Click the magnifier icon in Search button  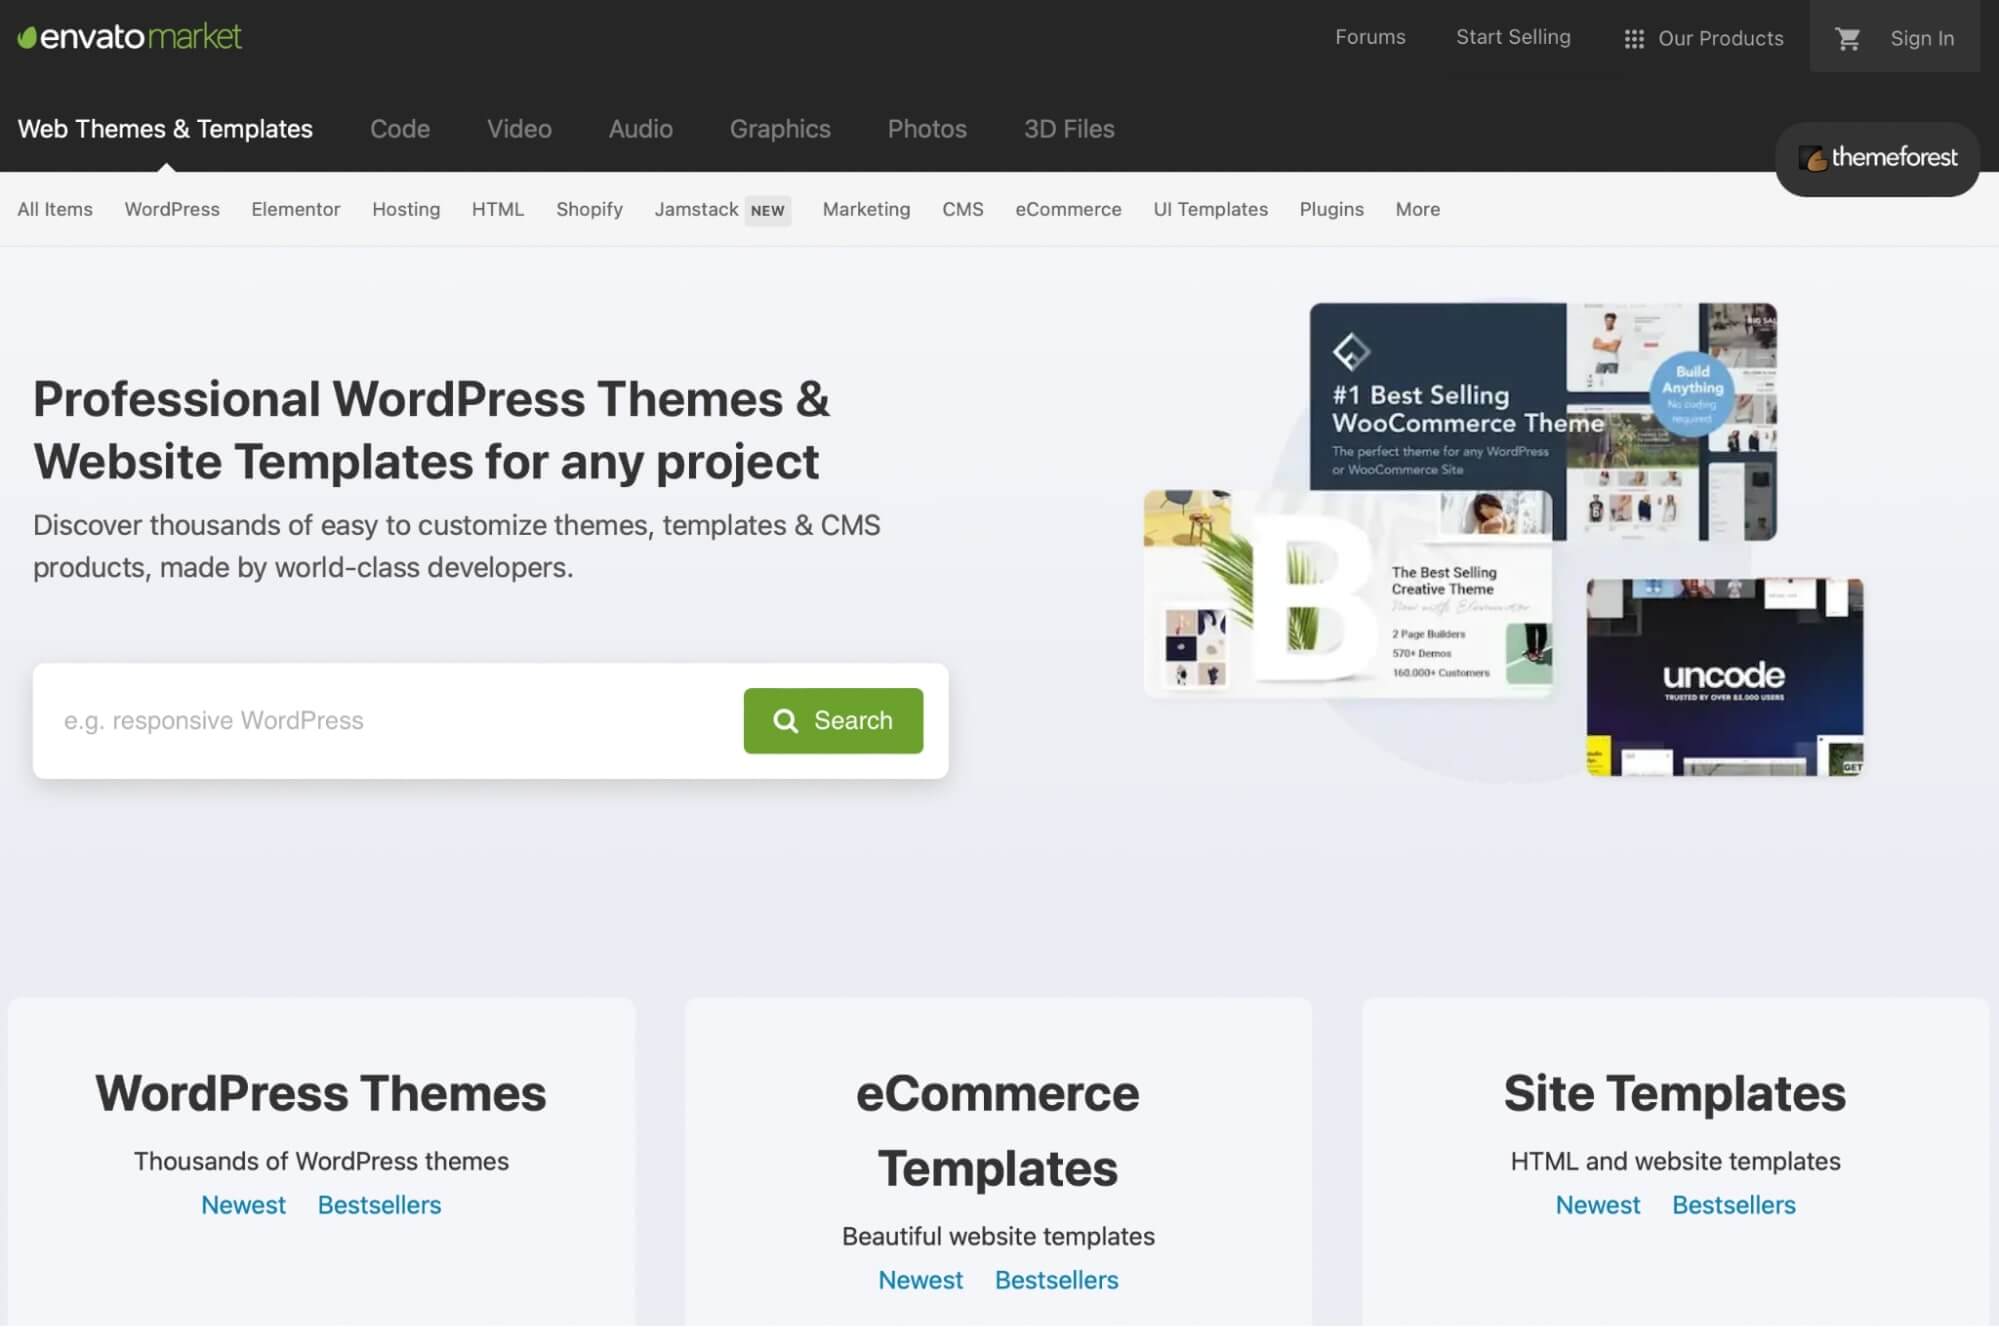click(x=786, y=721)
